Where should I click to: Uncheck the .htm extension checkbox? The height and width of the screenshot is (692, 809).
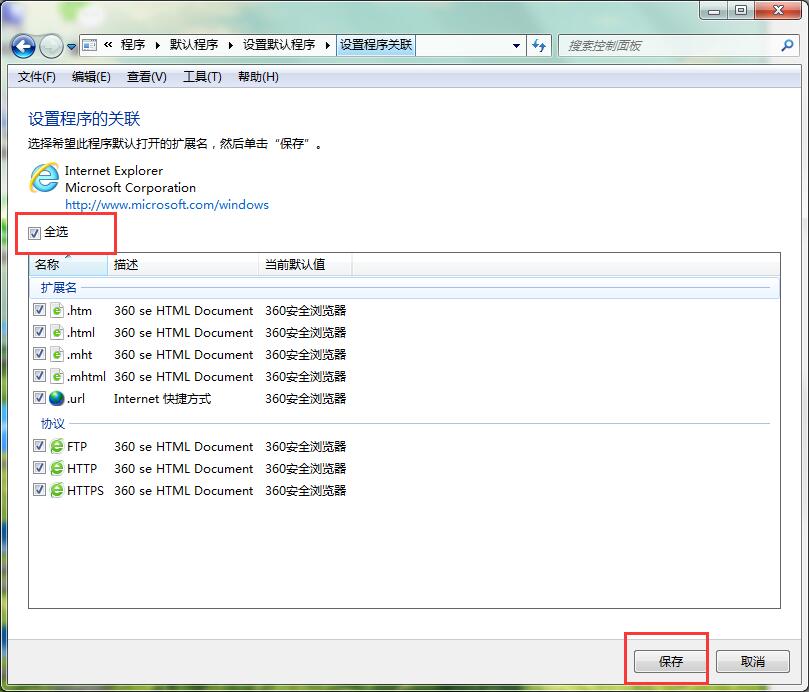tap(39, 310)
